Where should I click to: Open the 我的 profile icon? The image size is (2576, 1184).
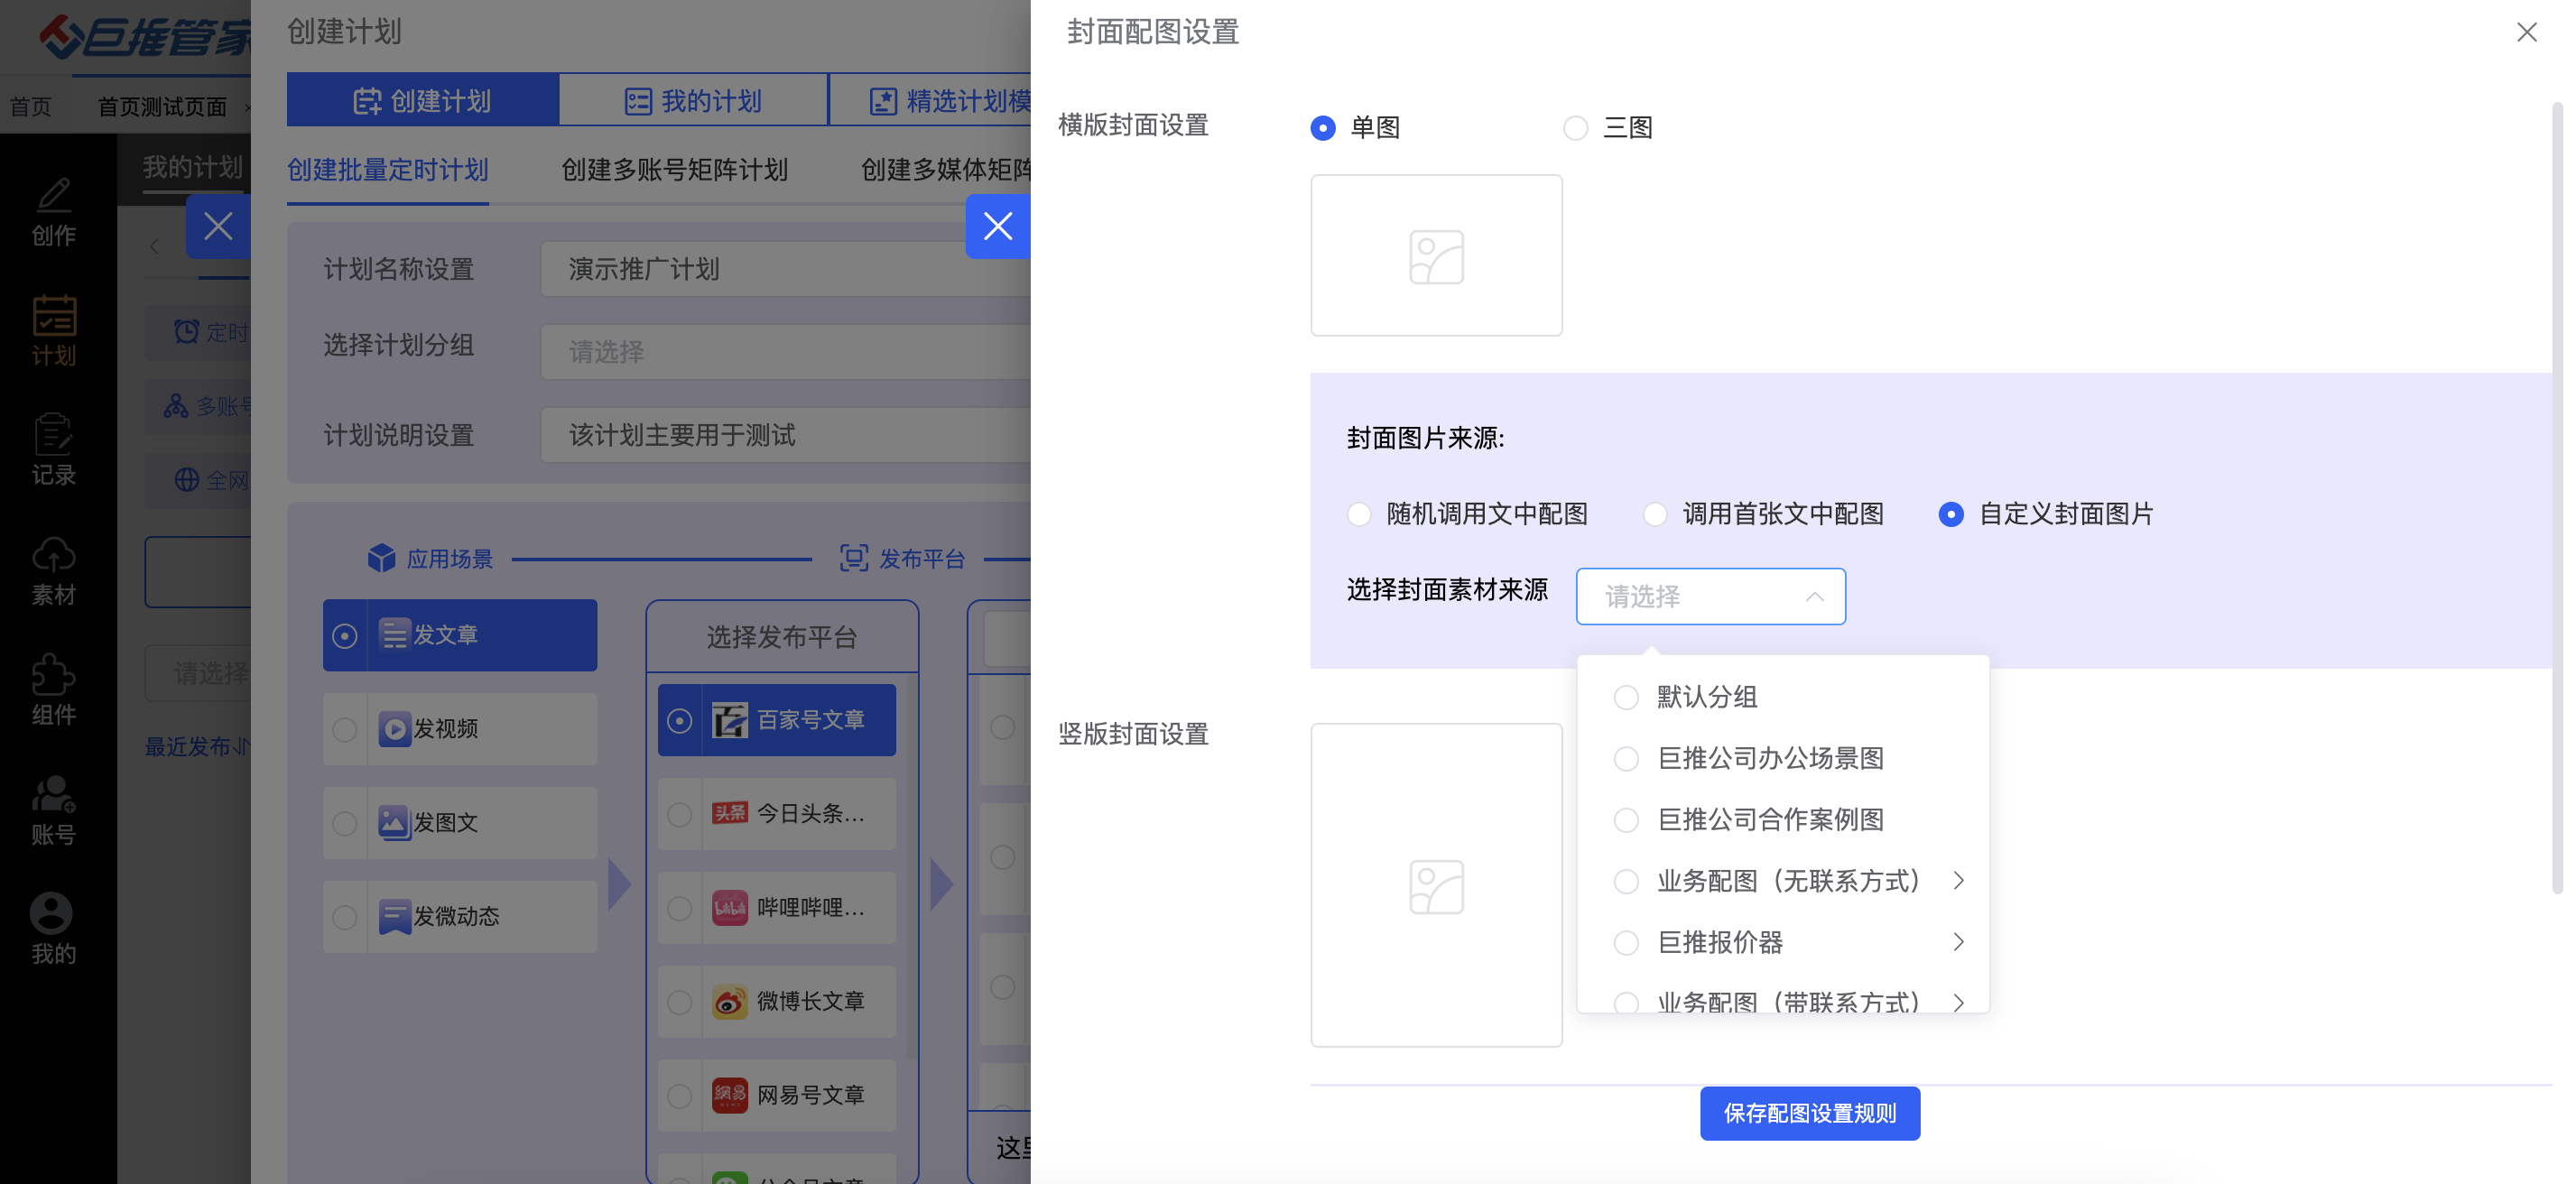click(51, 914)
